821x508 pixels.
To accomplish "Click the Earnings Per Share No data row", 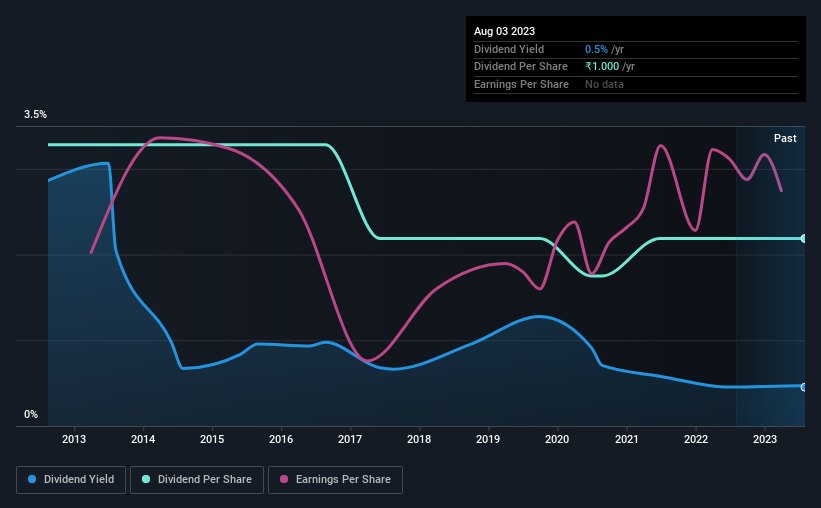I will [636, 84].
